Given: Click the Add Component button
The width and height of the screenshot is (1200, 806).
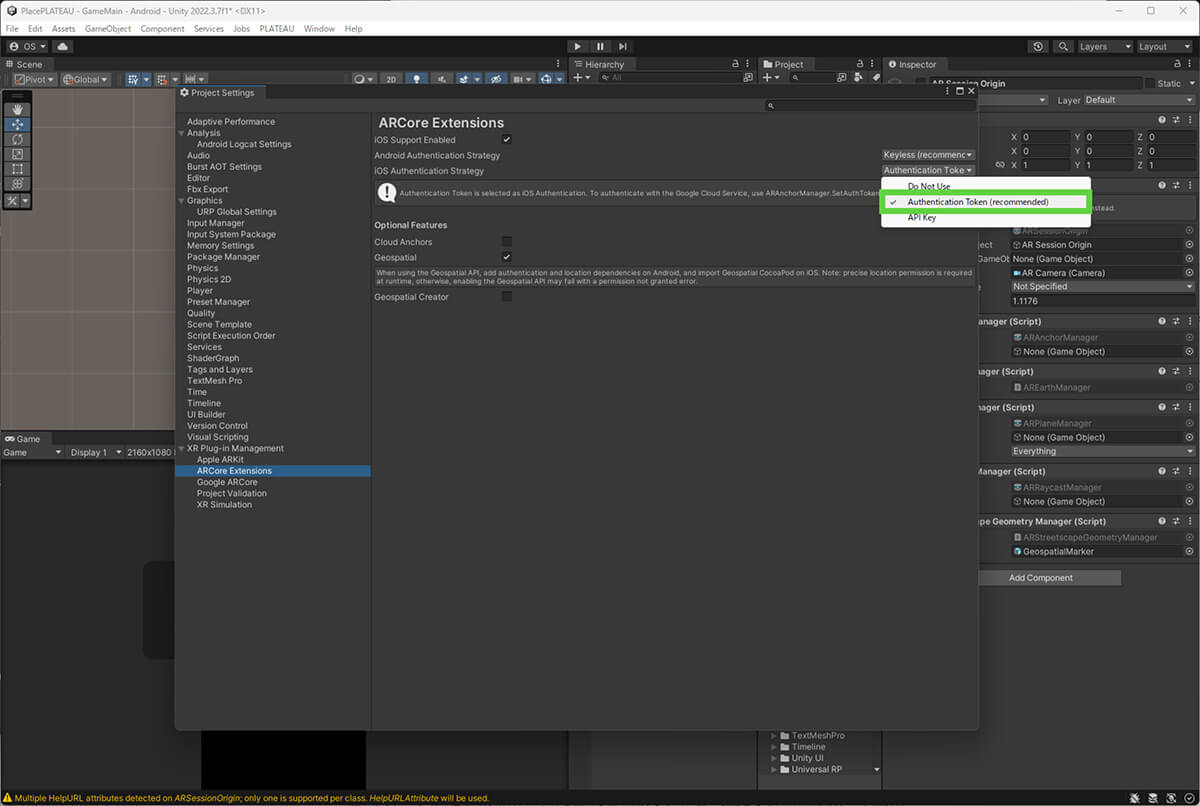Looking at the screenshot, I should pos(1040,578).
